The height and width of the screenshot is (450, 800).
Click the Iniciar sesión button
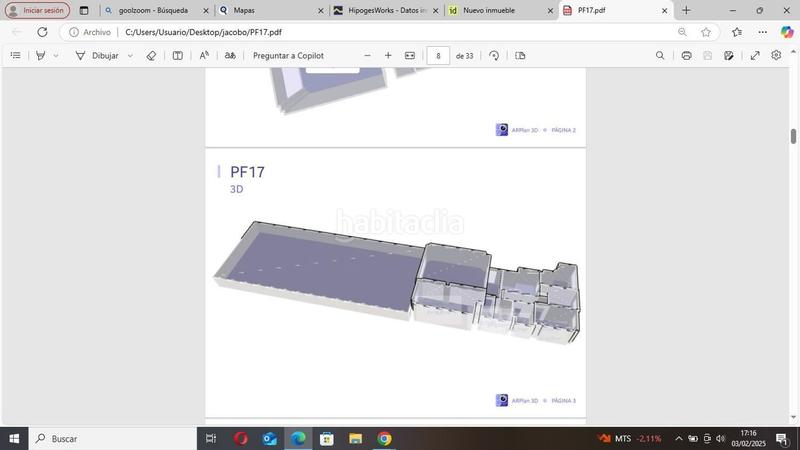36,11
